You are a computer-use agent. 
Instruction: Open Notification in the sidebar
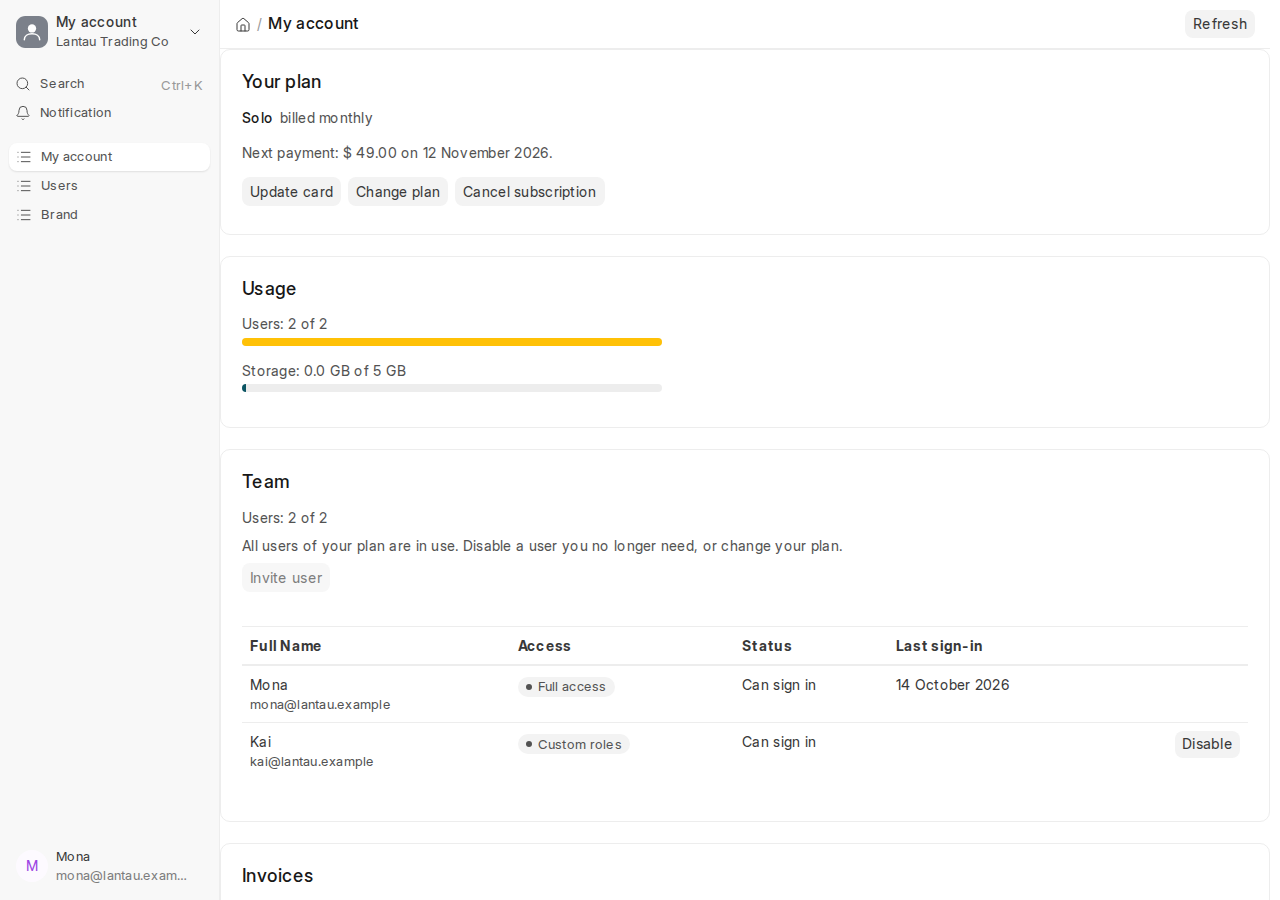(109, 113)
